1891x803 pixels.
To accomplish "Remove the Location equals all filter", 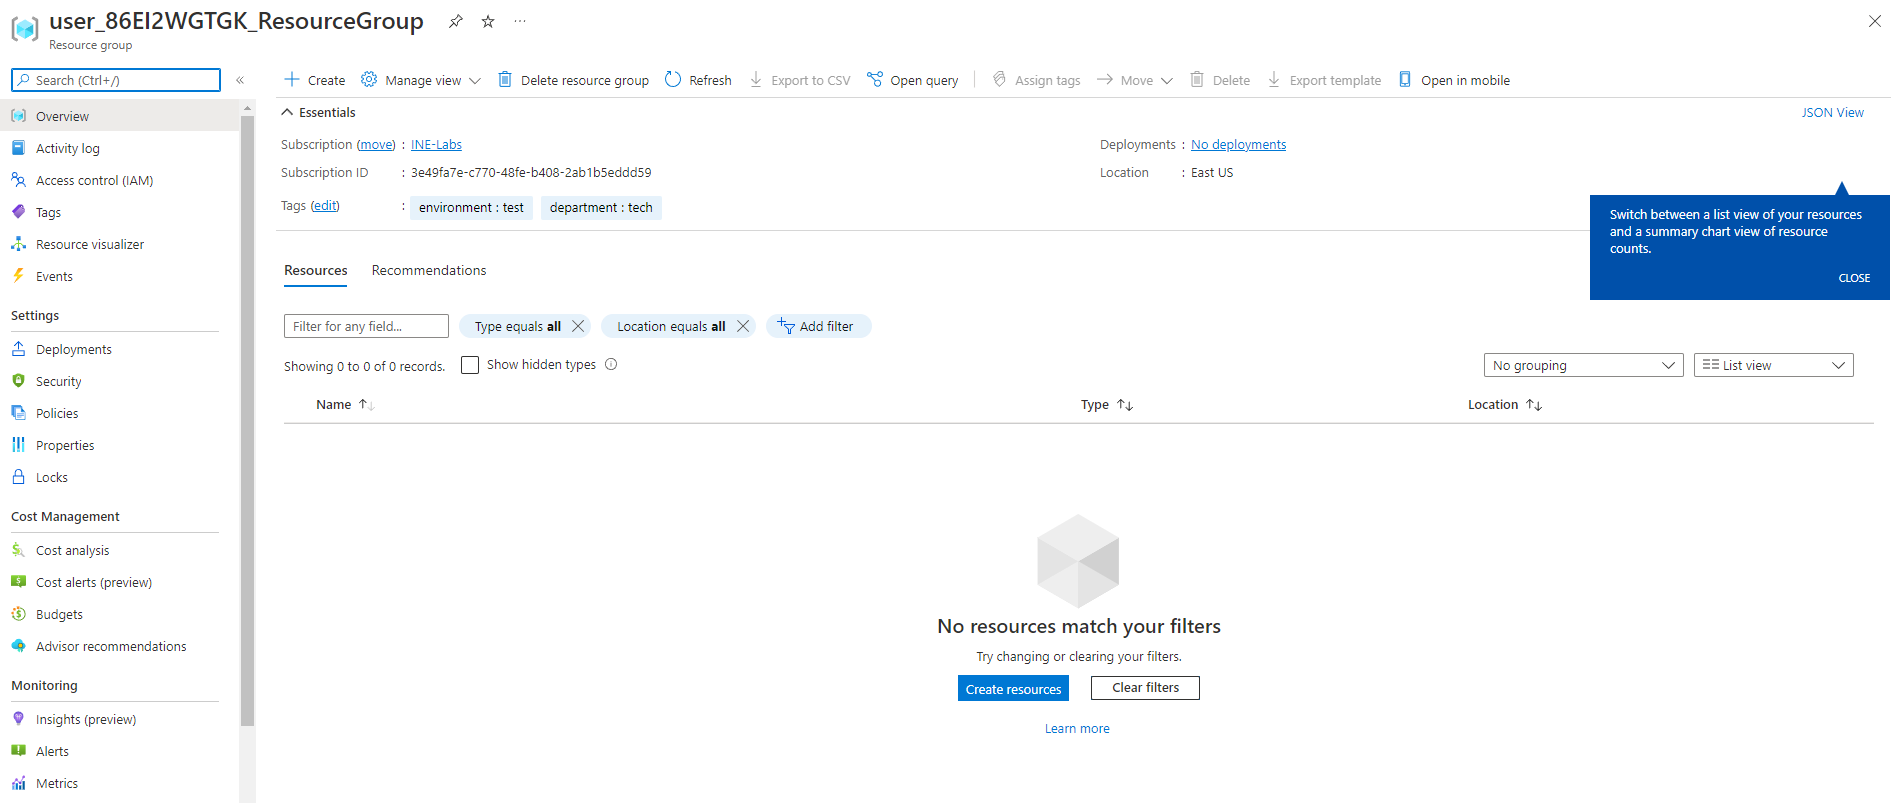I will 743,326.
